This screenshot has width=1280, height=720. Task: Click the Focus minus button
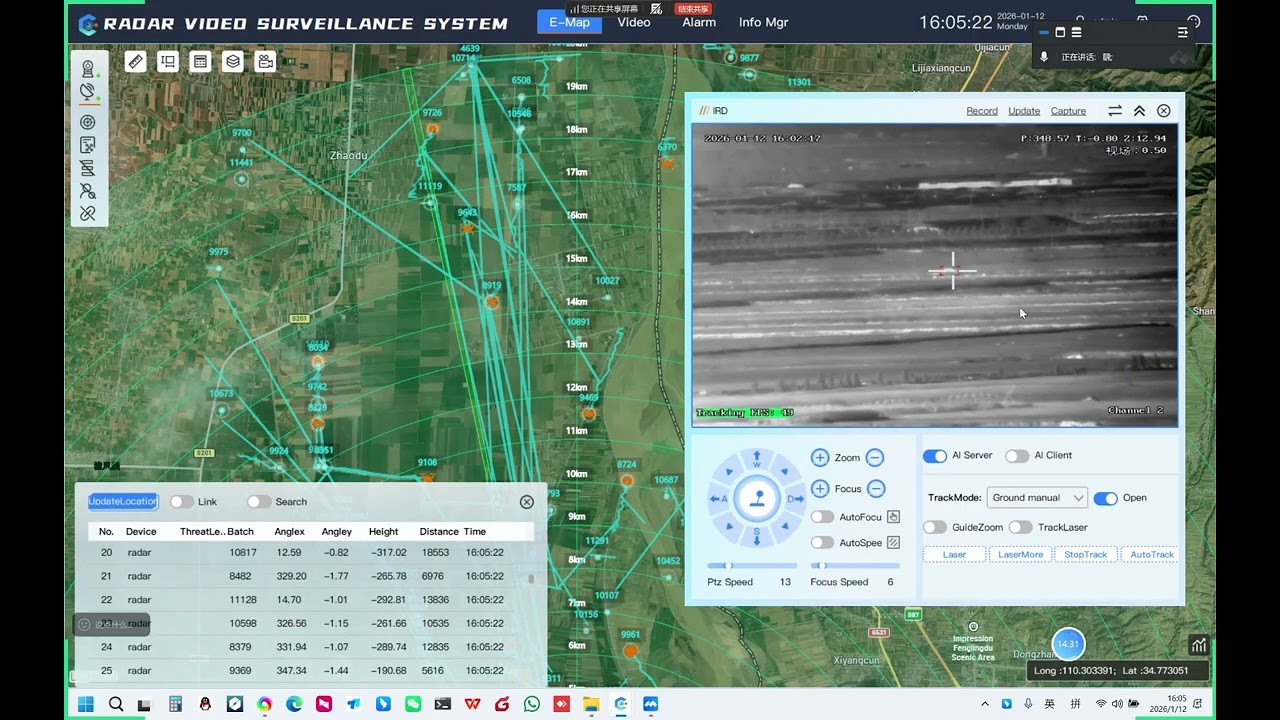point(876,489)
